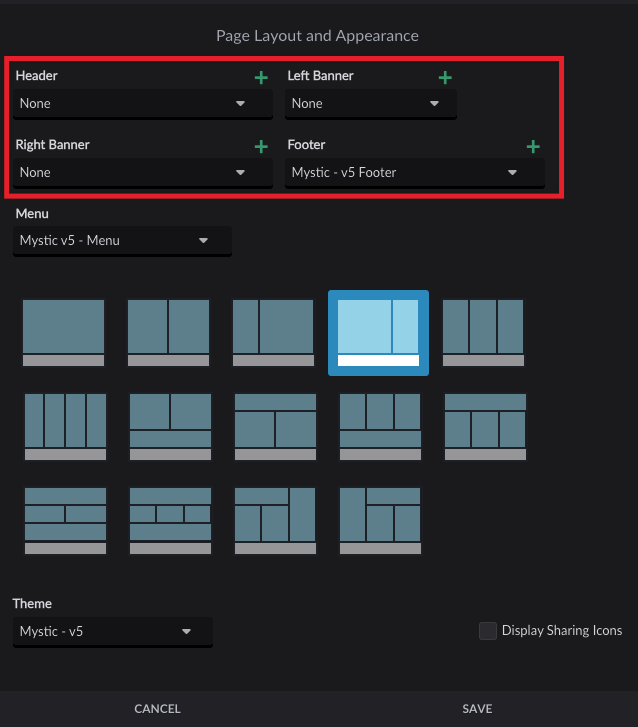638x727 pixels.
Task: Select layout with tall right column
Action: point(275,521)
